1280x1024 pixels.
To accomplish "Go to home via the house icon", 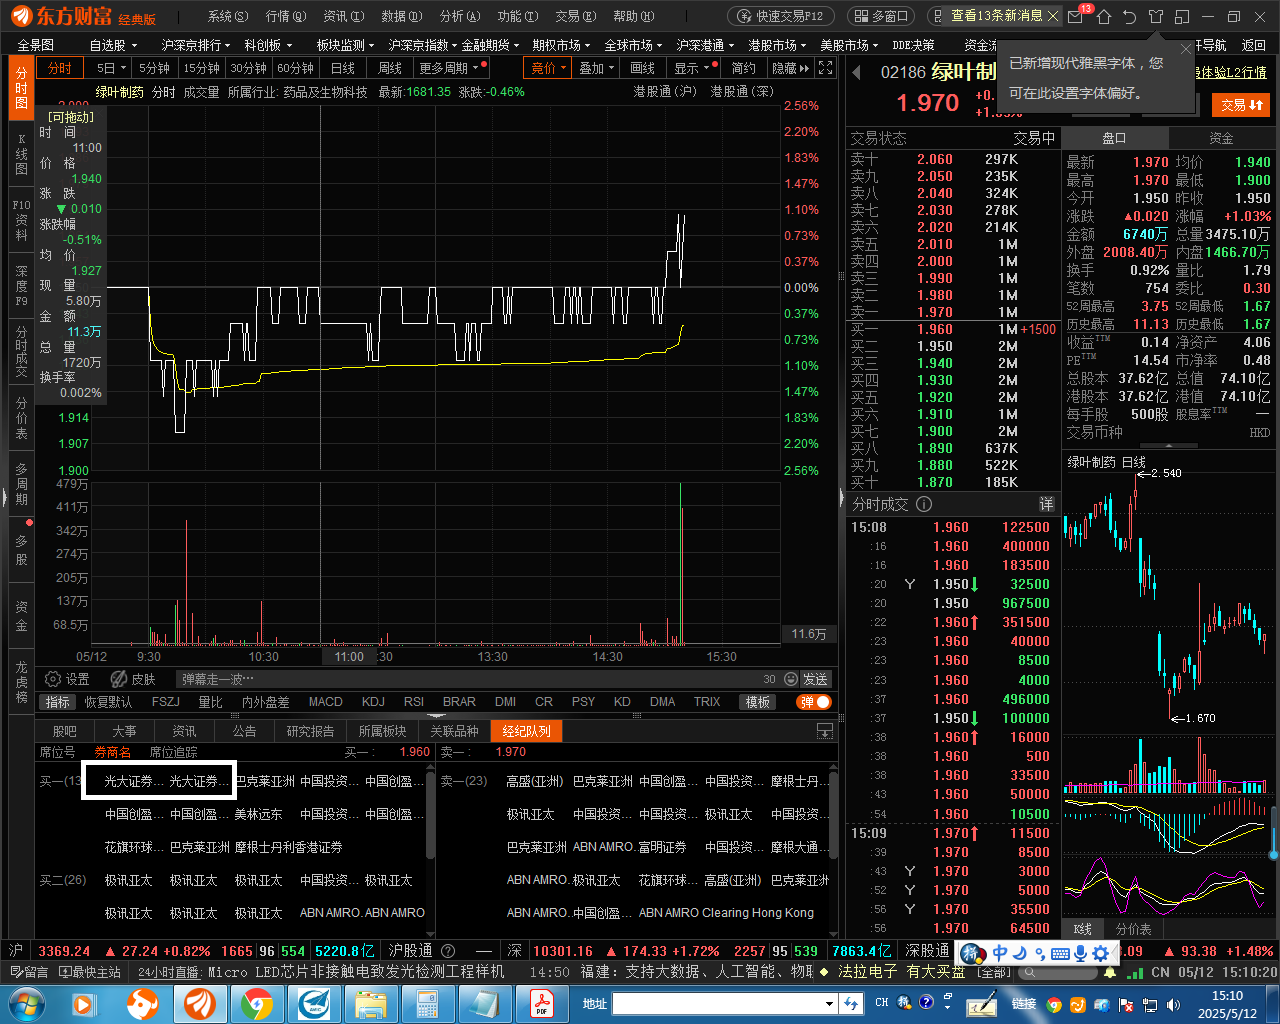I will click(1103, 16).
